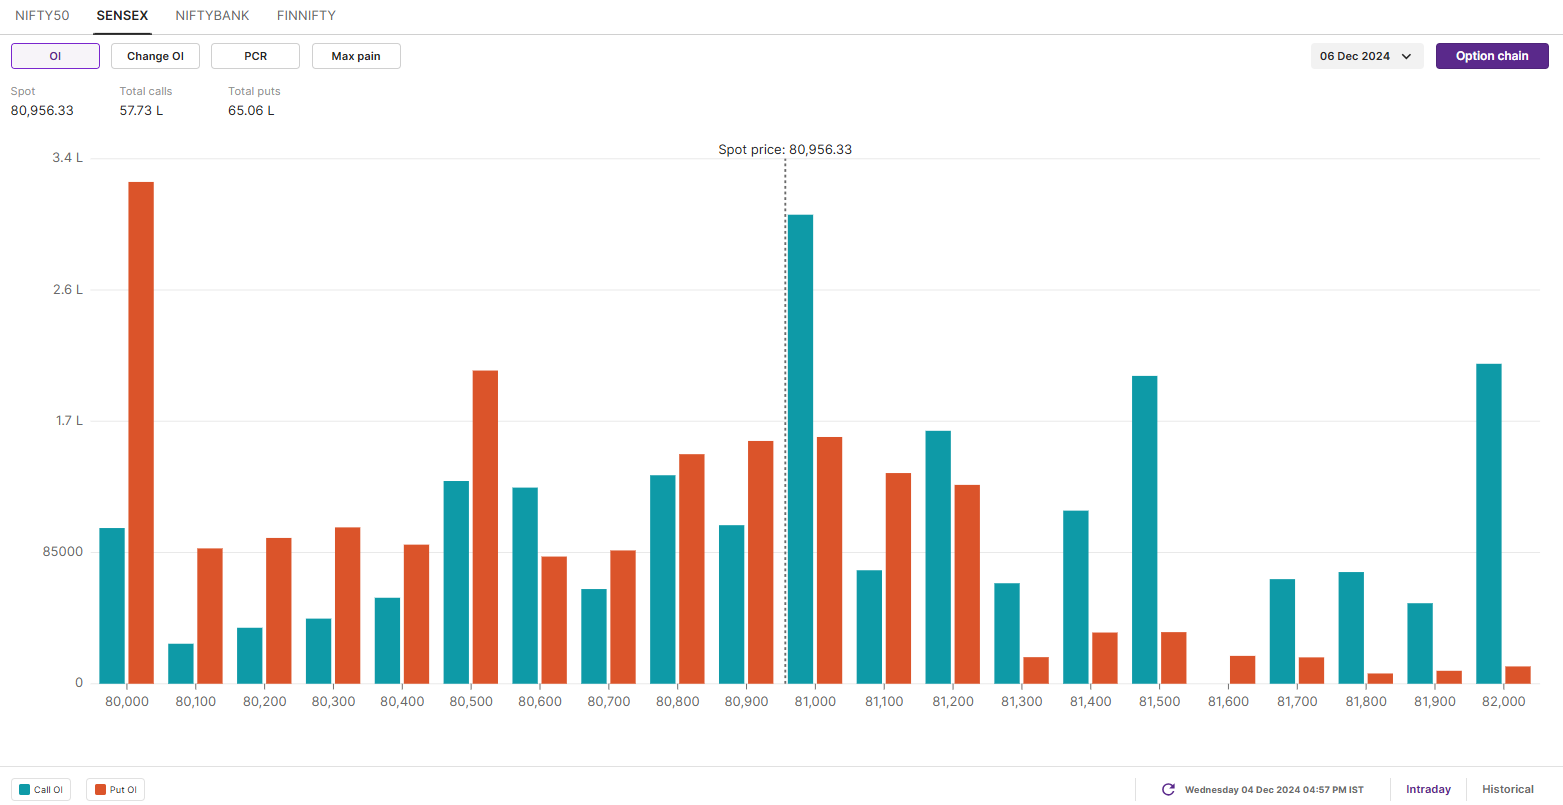Click the 1.7 L y-axis label
1563x805 pixels.
pyautogui.click(x=69, y=421)
